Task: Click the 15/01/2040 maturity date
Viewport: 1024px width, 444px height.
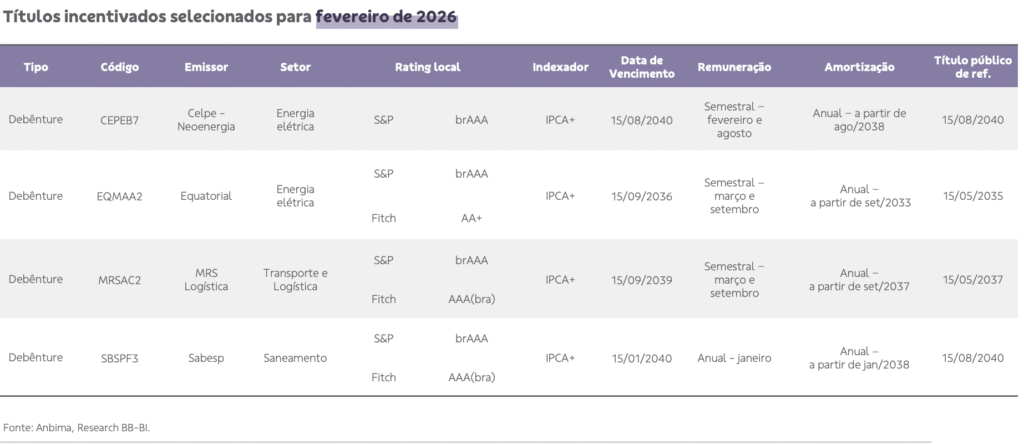Action: coord(641,358)
